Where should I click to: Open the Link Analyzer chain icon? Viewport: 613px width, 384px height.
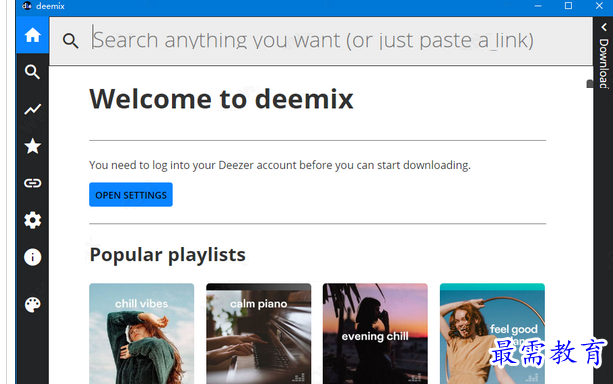[32, 183]
